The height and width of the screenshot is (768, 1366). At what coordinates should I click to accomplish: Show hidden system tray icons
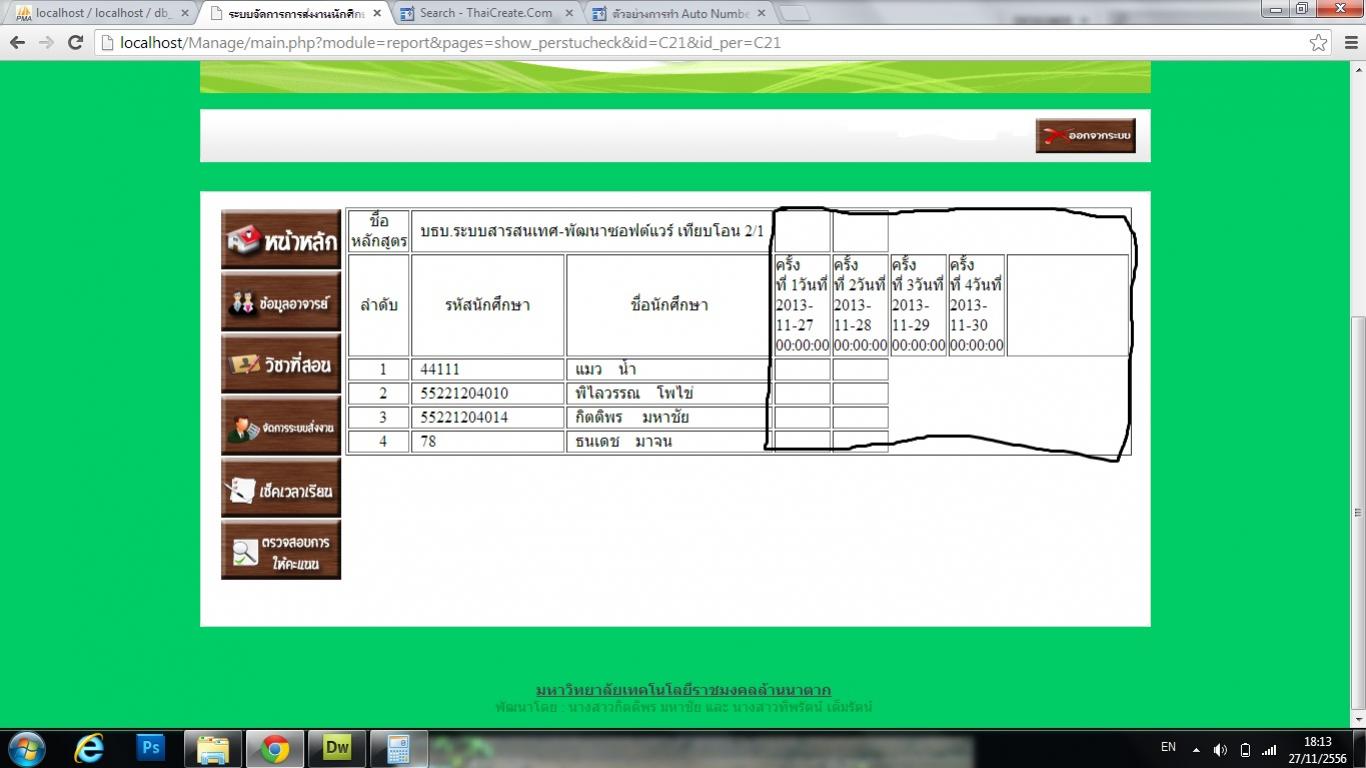[1196, 749]
